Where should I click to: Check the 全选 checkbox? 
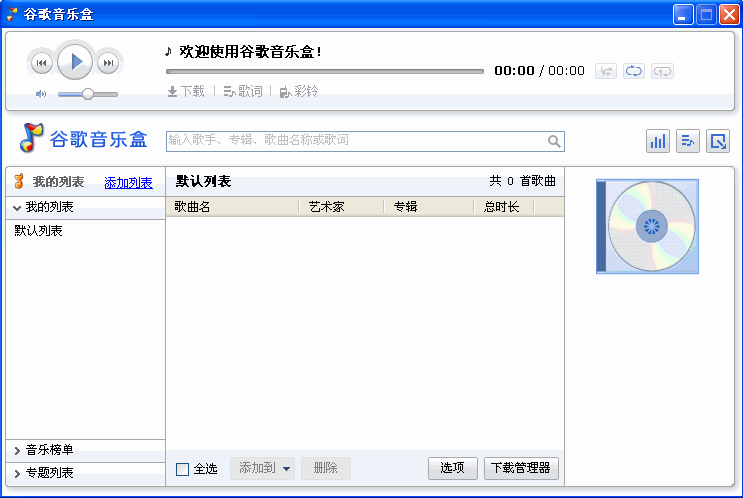click(182, 469)
